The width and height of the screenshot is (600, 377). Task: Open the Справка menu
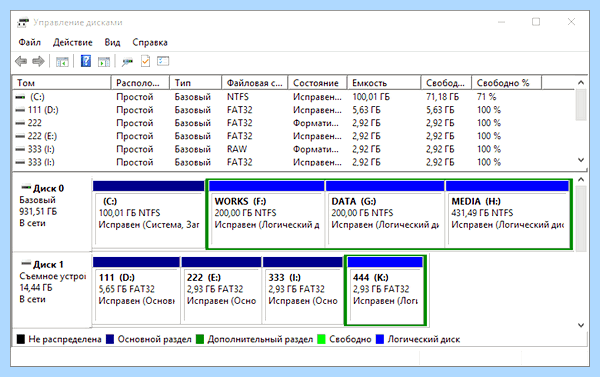tap(150, 42)
